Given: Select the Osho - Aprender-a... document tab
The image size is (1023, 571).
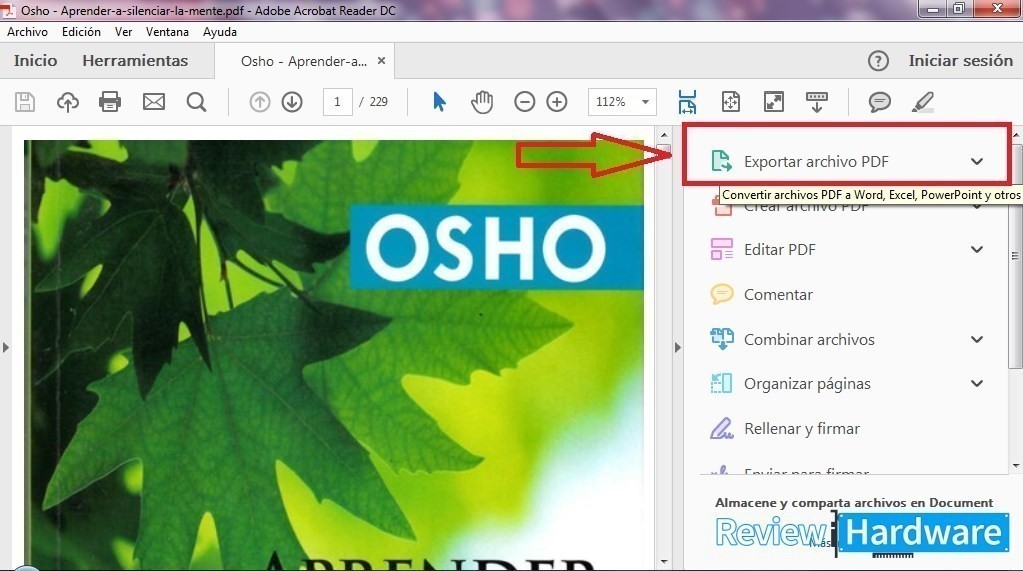Looking at the screenshot, I should (x=303, y=61).
